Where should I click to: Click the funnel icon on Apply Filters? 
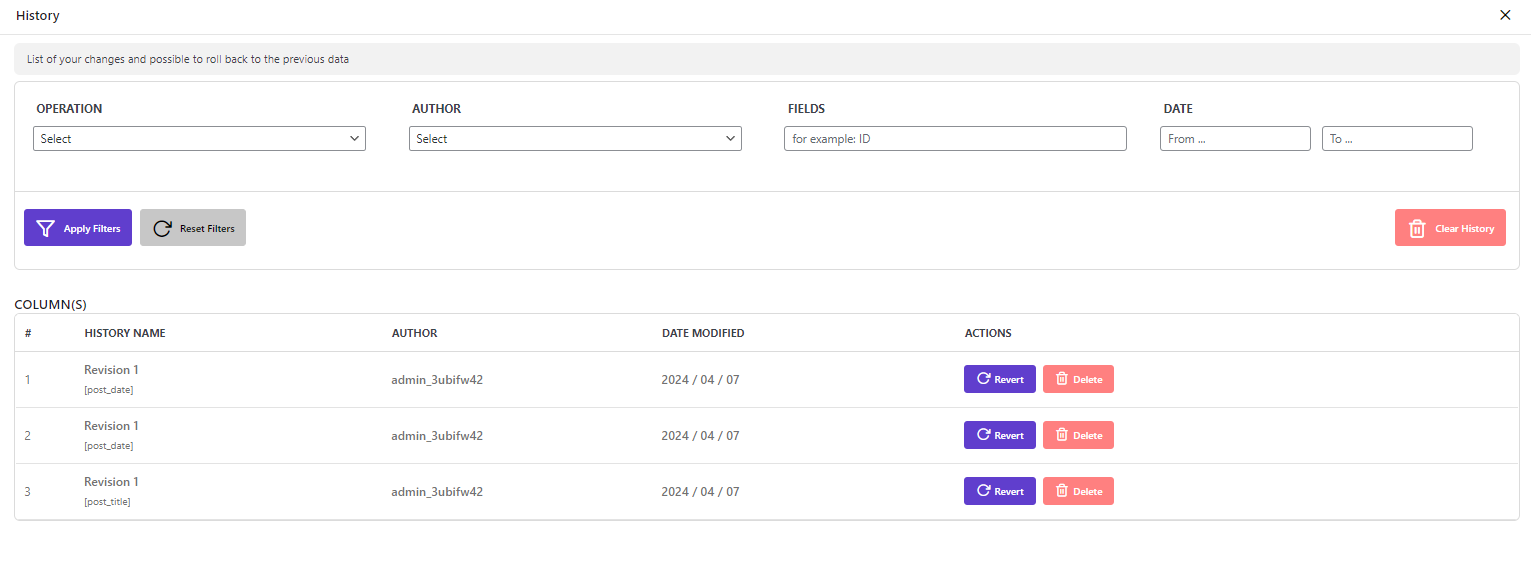click(45, 228)
